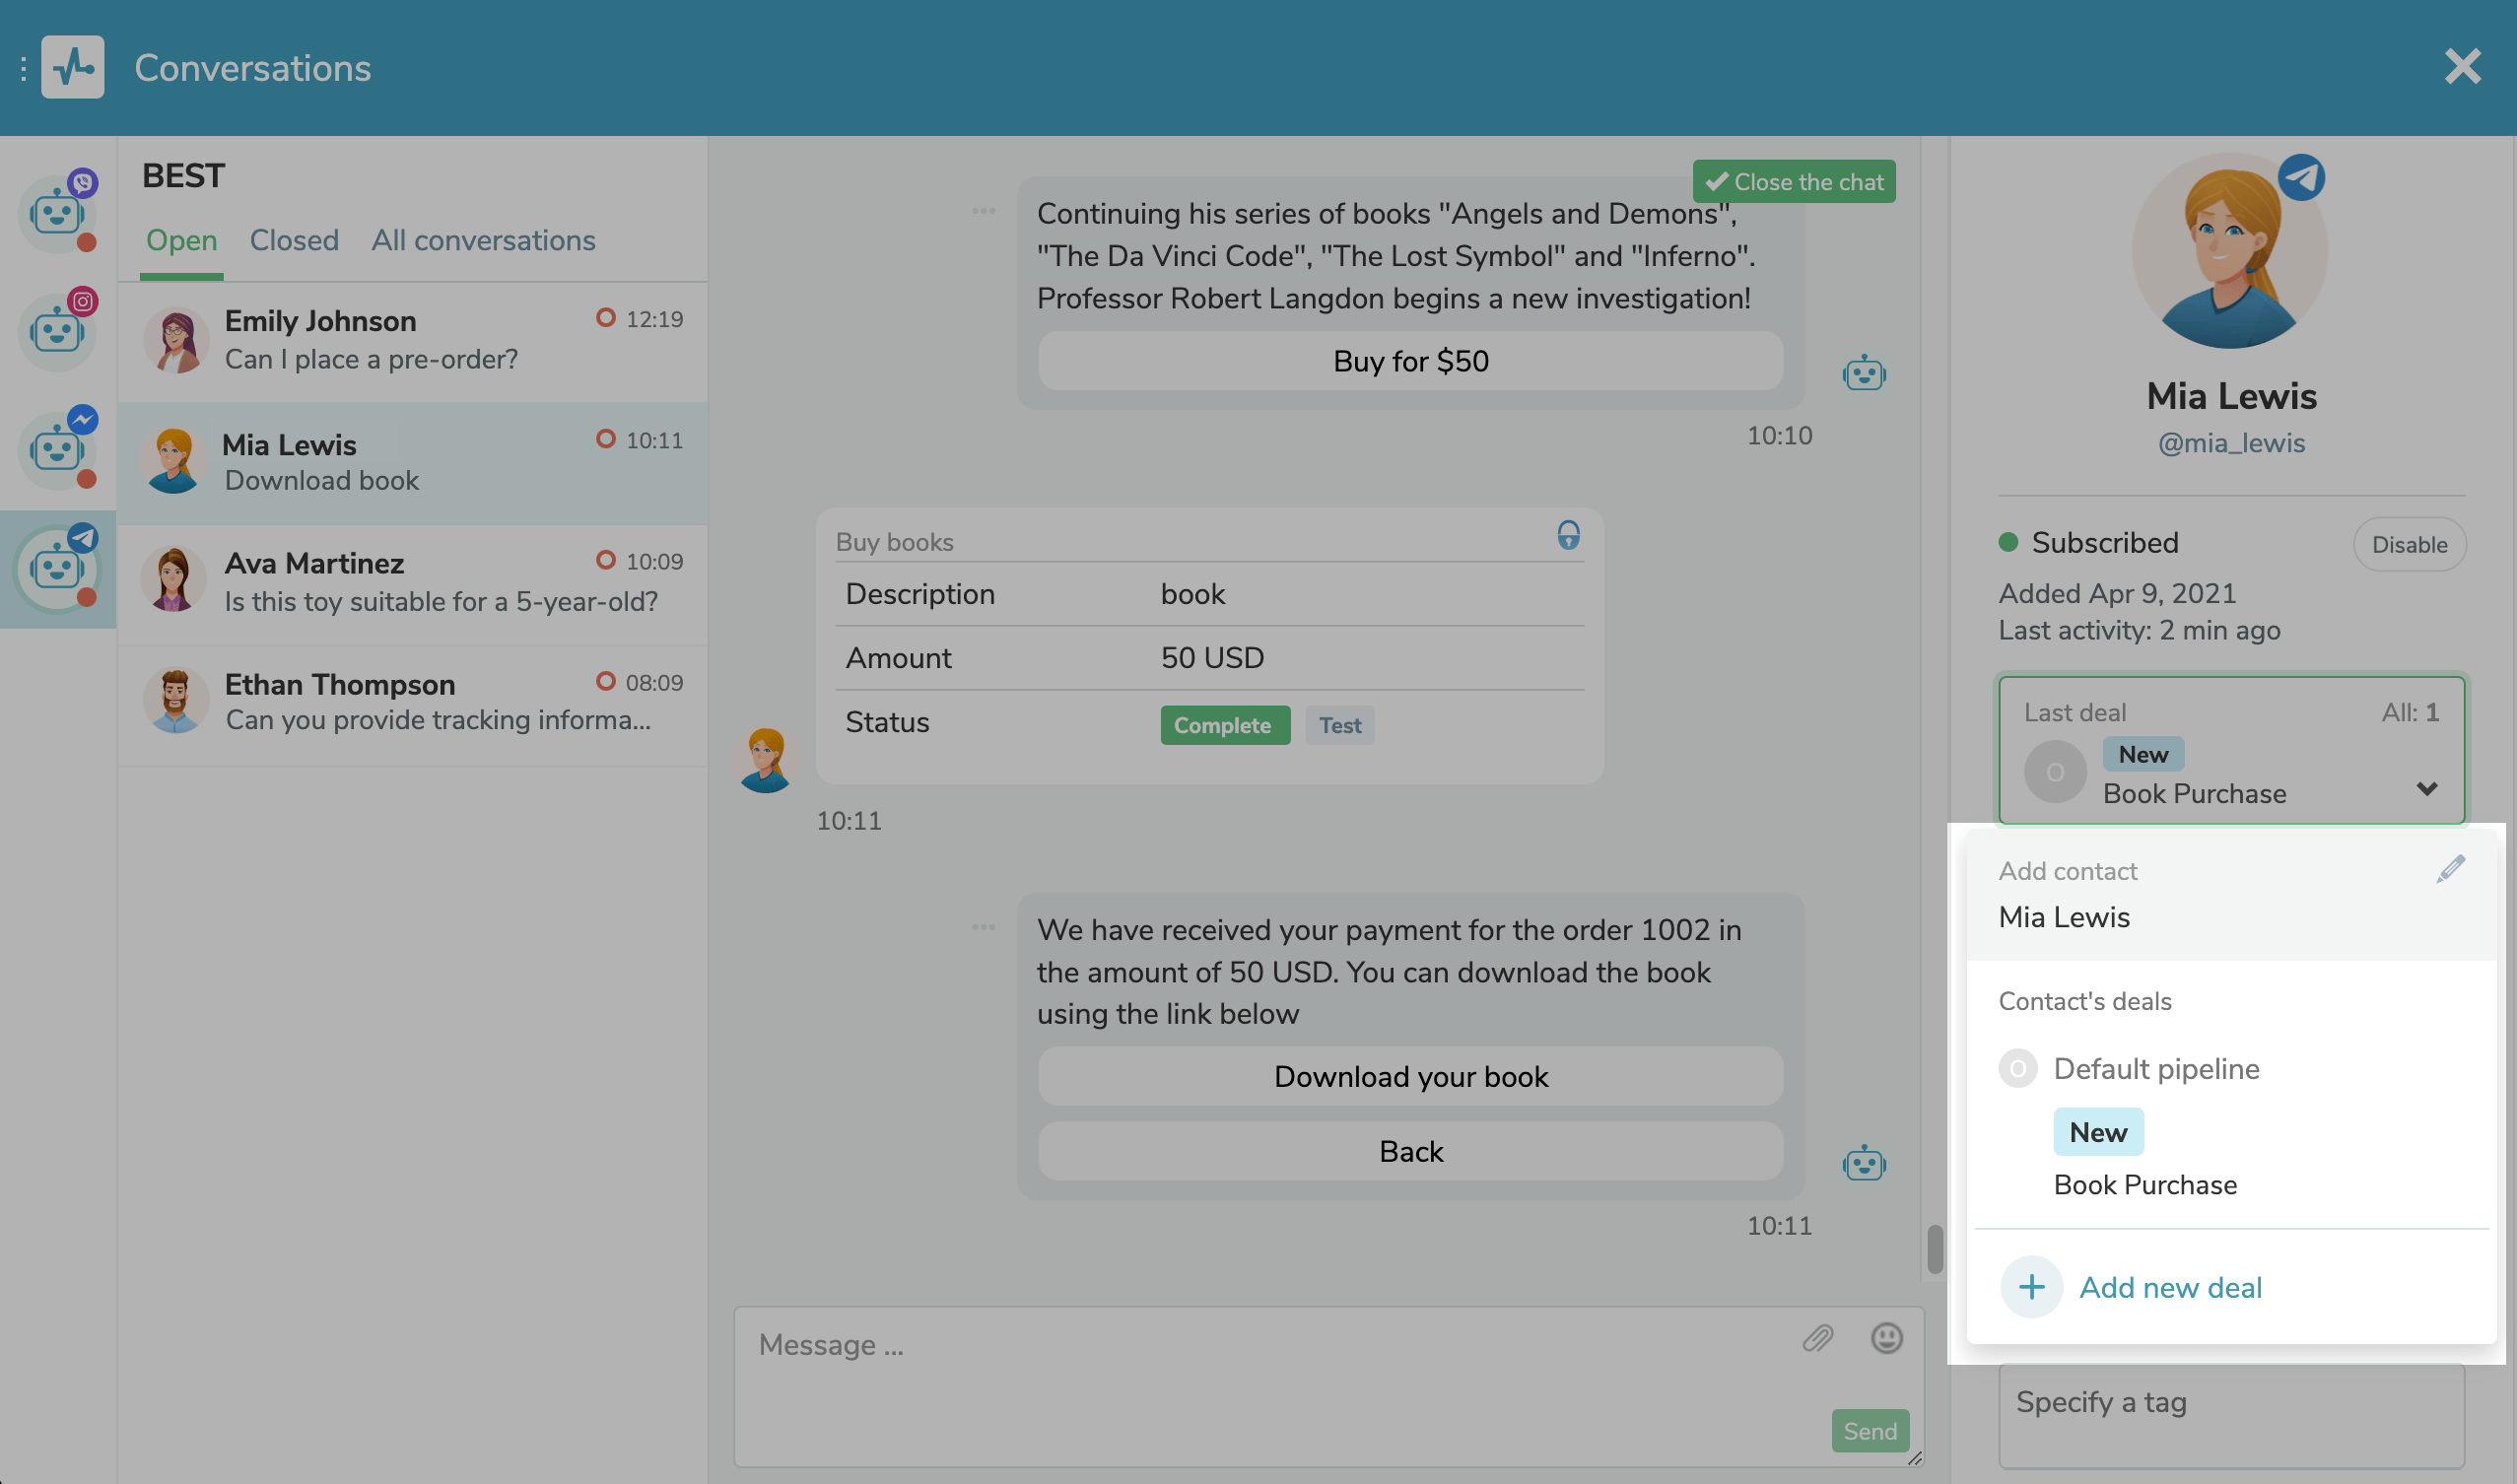Screen dimensions: 2517x1484
Task: Open the Viber bot in sidebar
Action: tap(57, 213)
